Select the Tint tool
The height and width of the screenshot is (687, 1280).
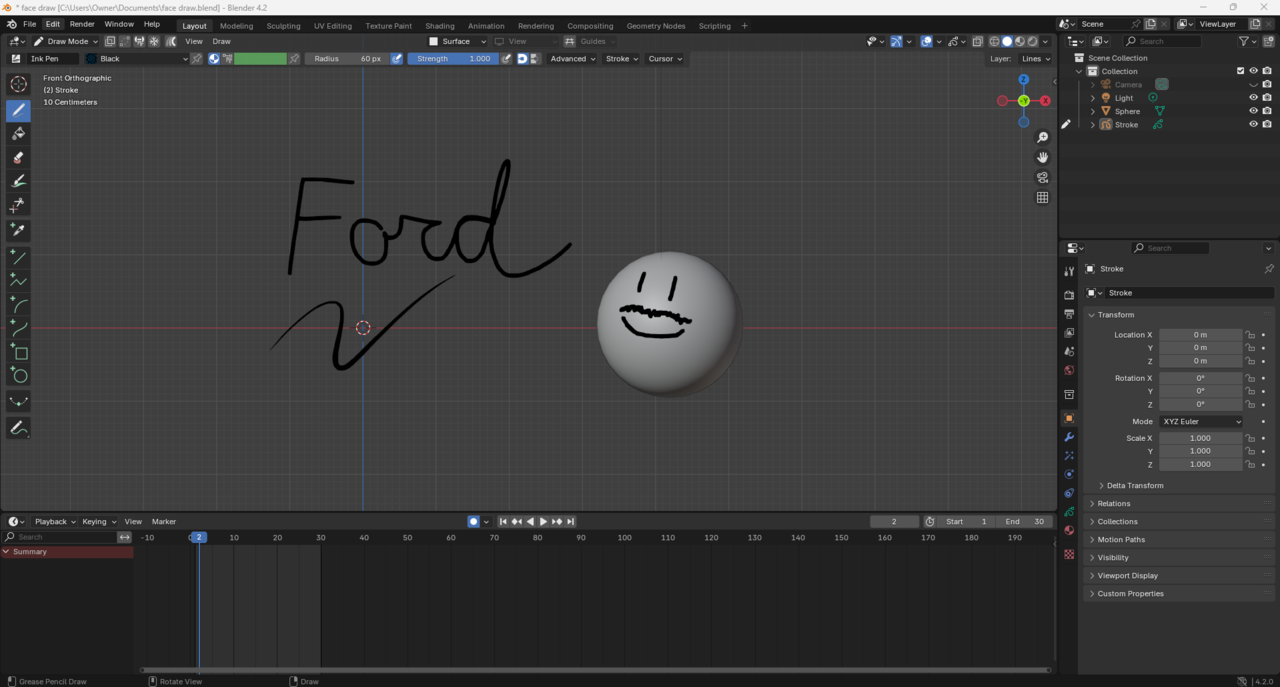tap(18, 181)
